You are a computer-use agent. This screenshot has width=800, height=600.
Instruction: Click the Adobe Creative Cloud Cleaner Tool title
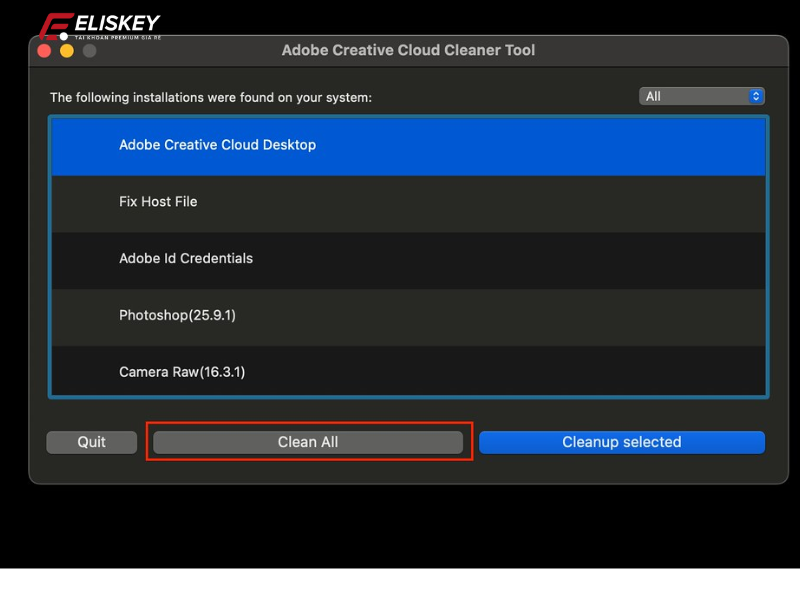coord(408,50)
